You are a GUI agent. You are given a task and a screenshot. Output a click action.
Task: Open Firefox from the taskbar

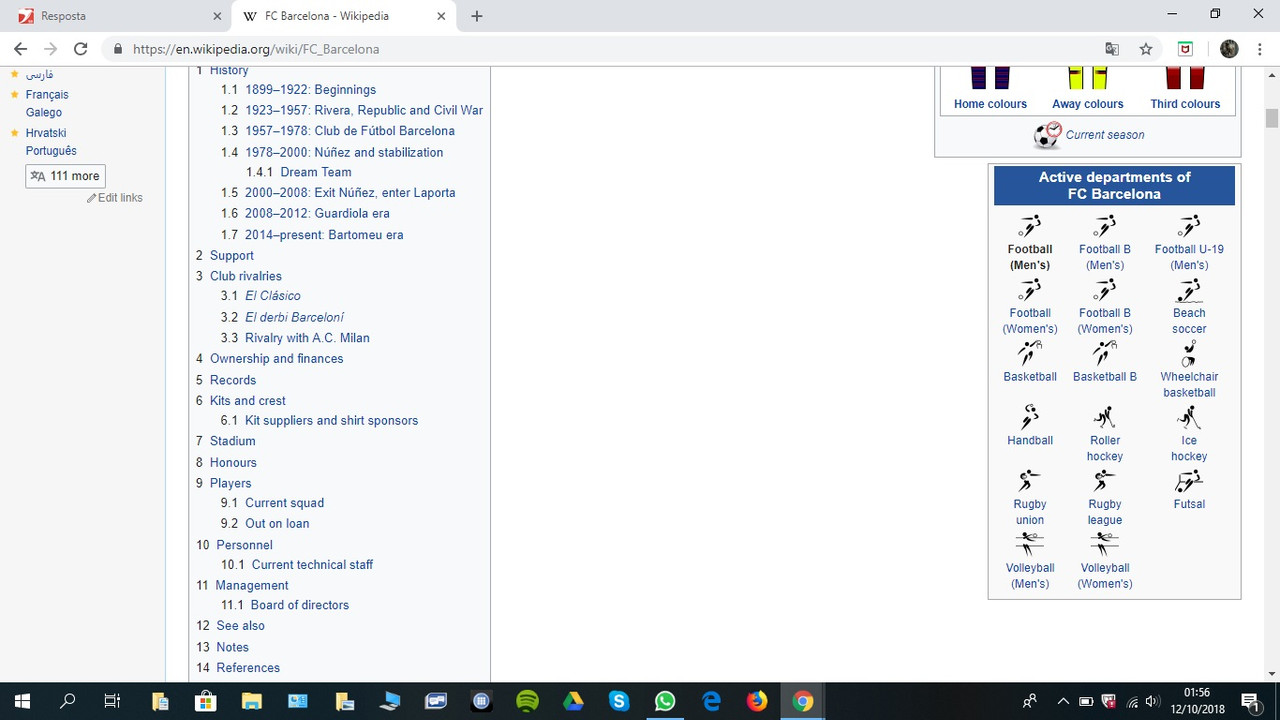757,701
